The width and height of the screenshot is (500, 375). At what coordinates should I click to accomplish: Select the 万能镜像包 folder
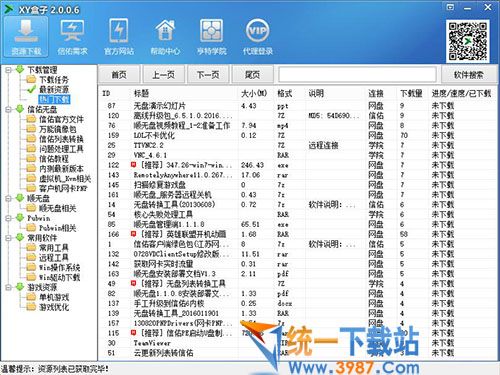[58, 129]
